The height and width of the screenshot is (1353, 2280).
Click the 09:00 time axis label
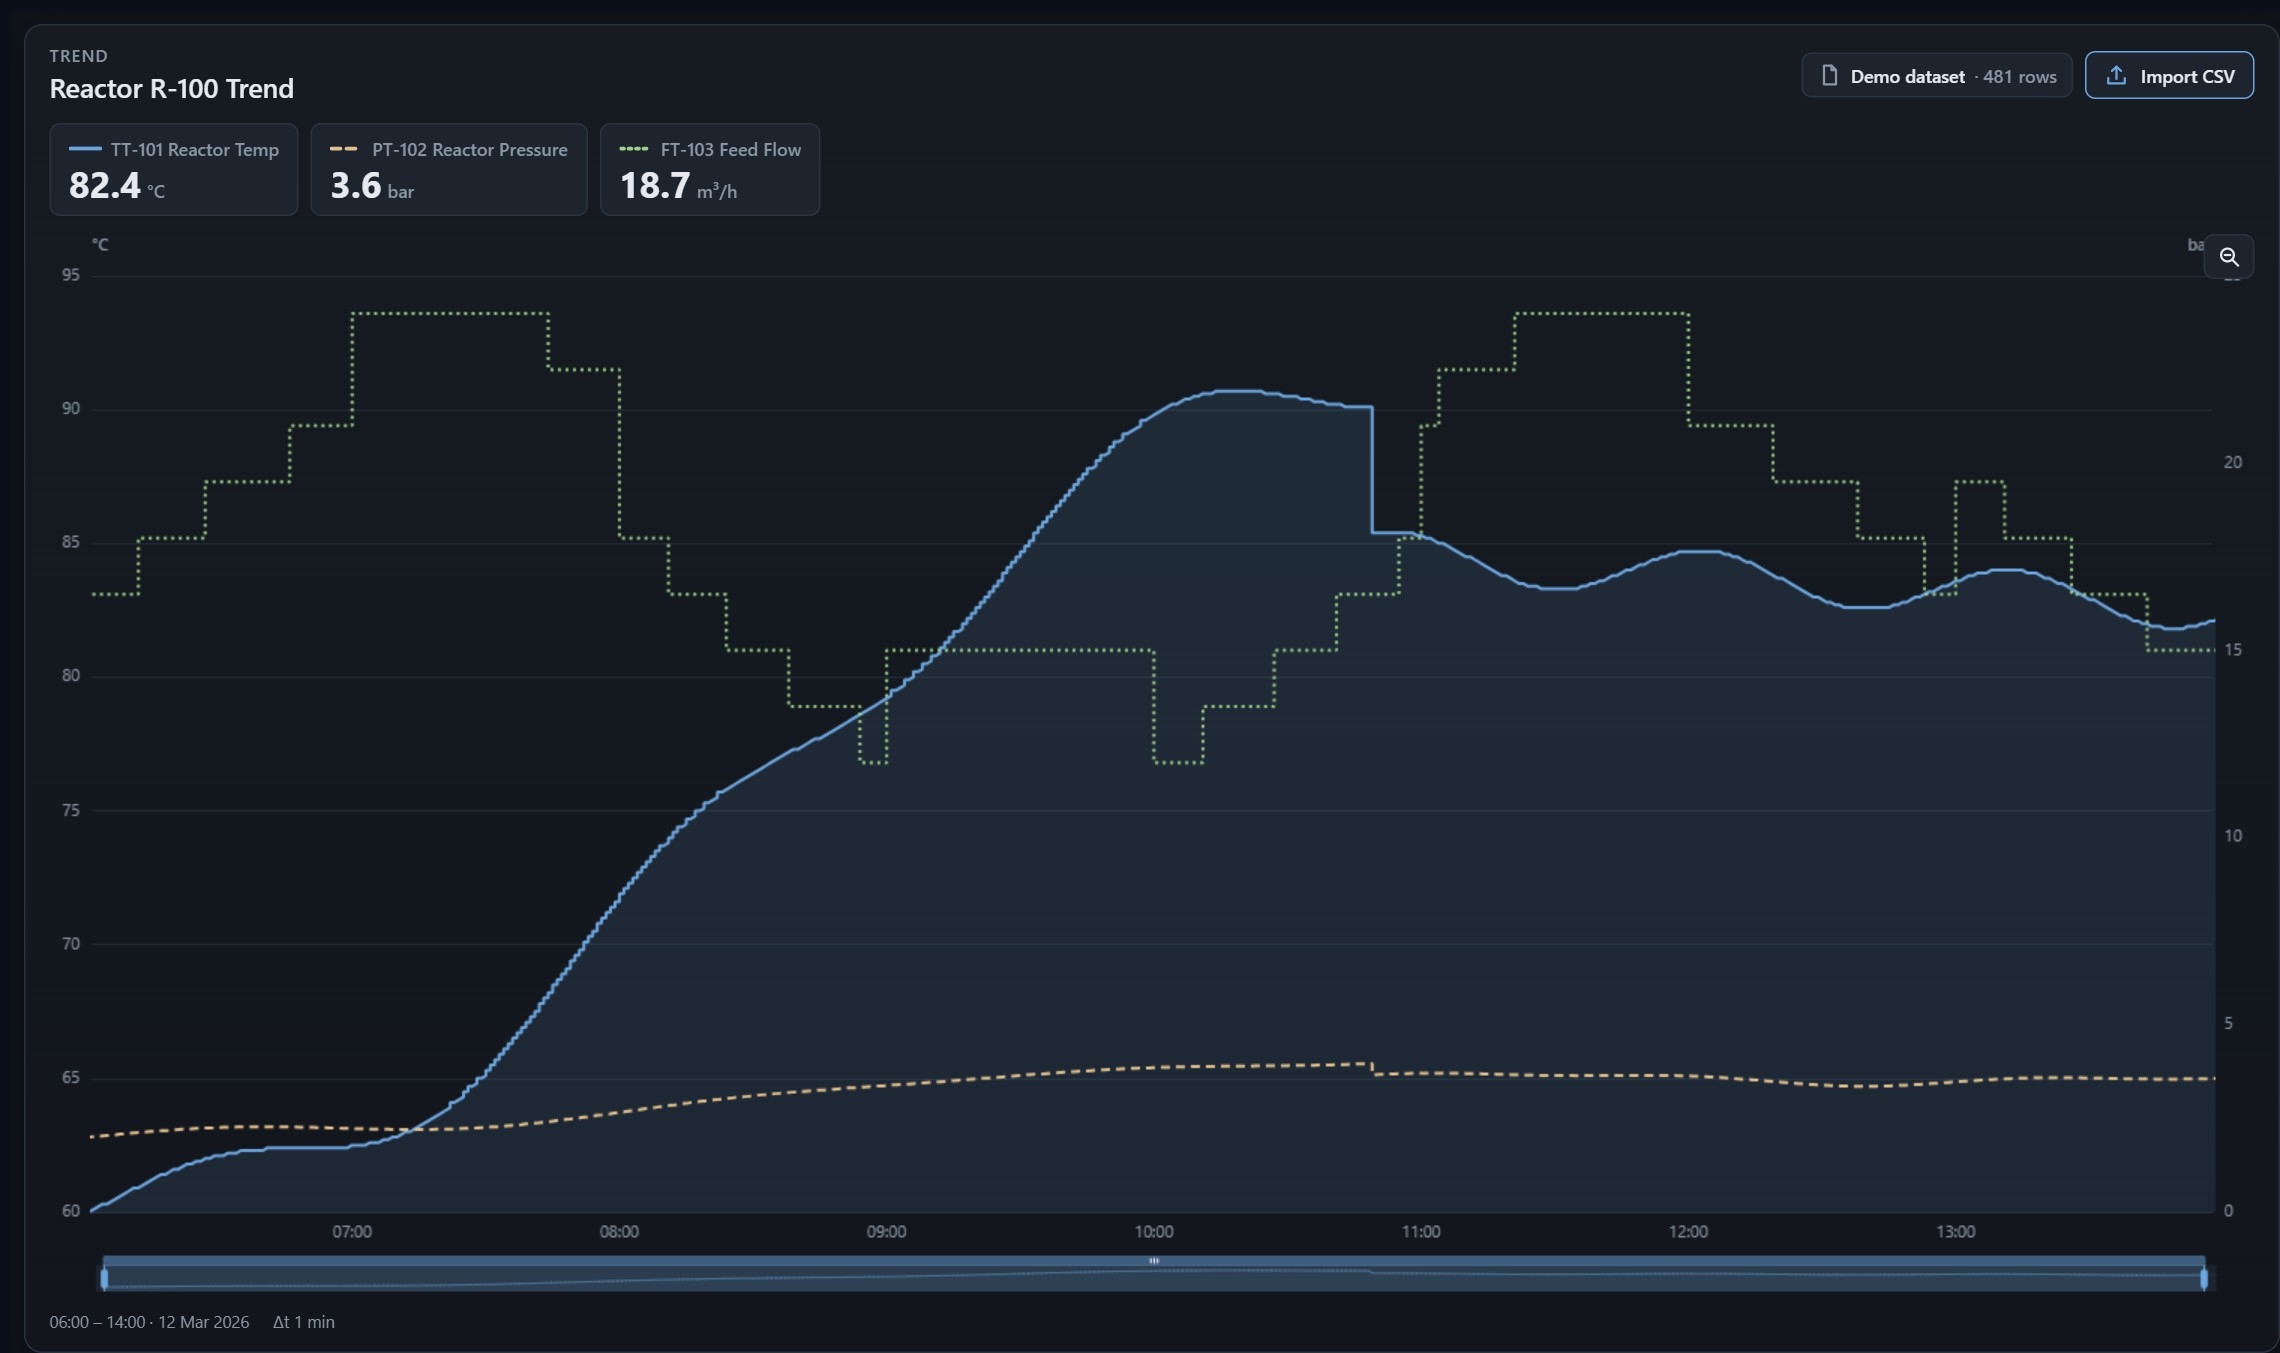click(887, 1232)
